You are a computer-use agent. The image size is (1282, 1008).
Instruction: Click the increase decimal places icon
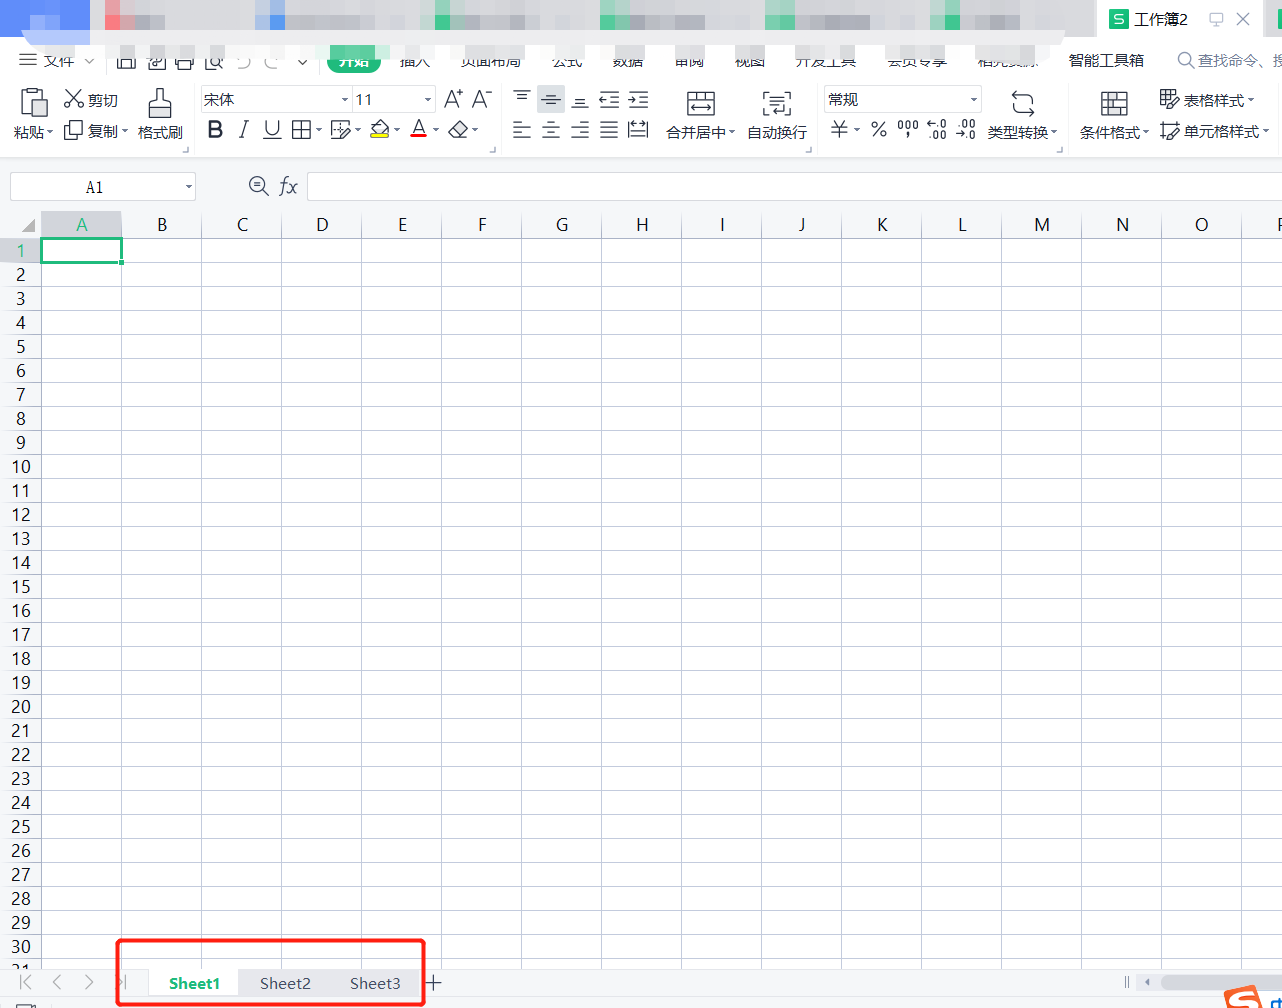click(x=937, y=130)
